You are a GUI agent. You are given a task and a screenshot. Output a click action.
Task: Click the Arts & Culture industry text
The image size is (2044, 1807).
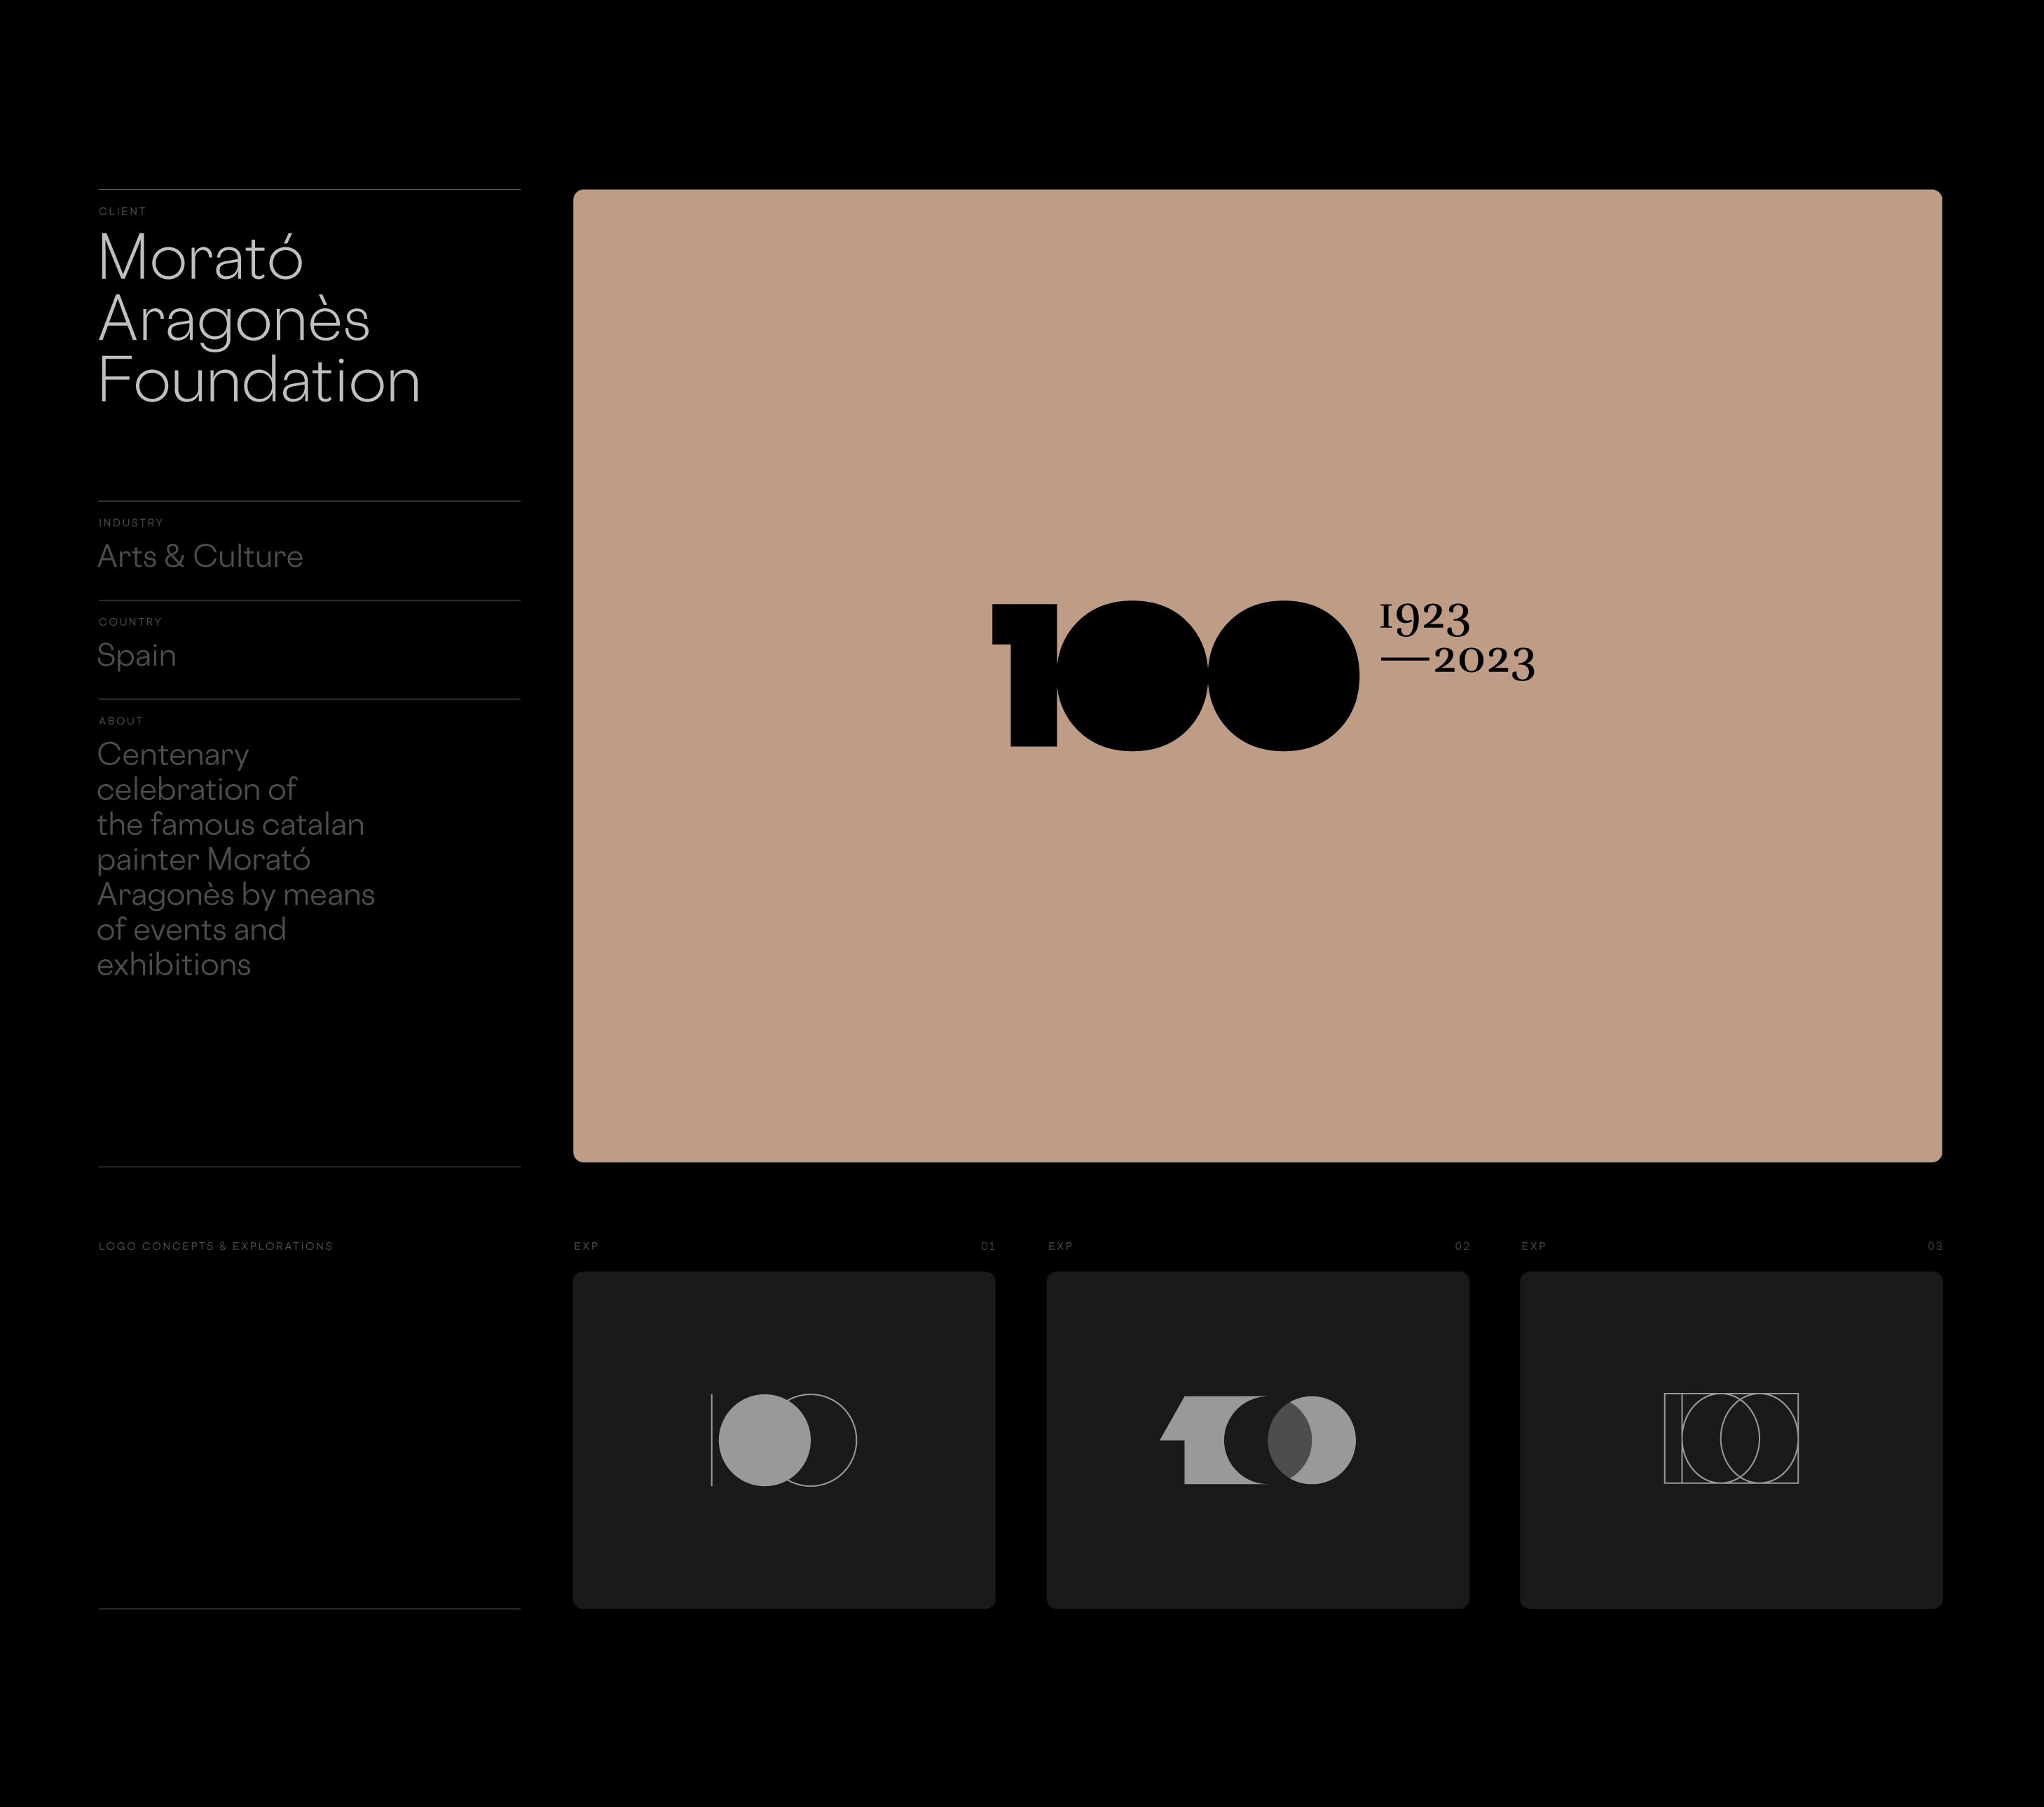pos(200,556)
